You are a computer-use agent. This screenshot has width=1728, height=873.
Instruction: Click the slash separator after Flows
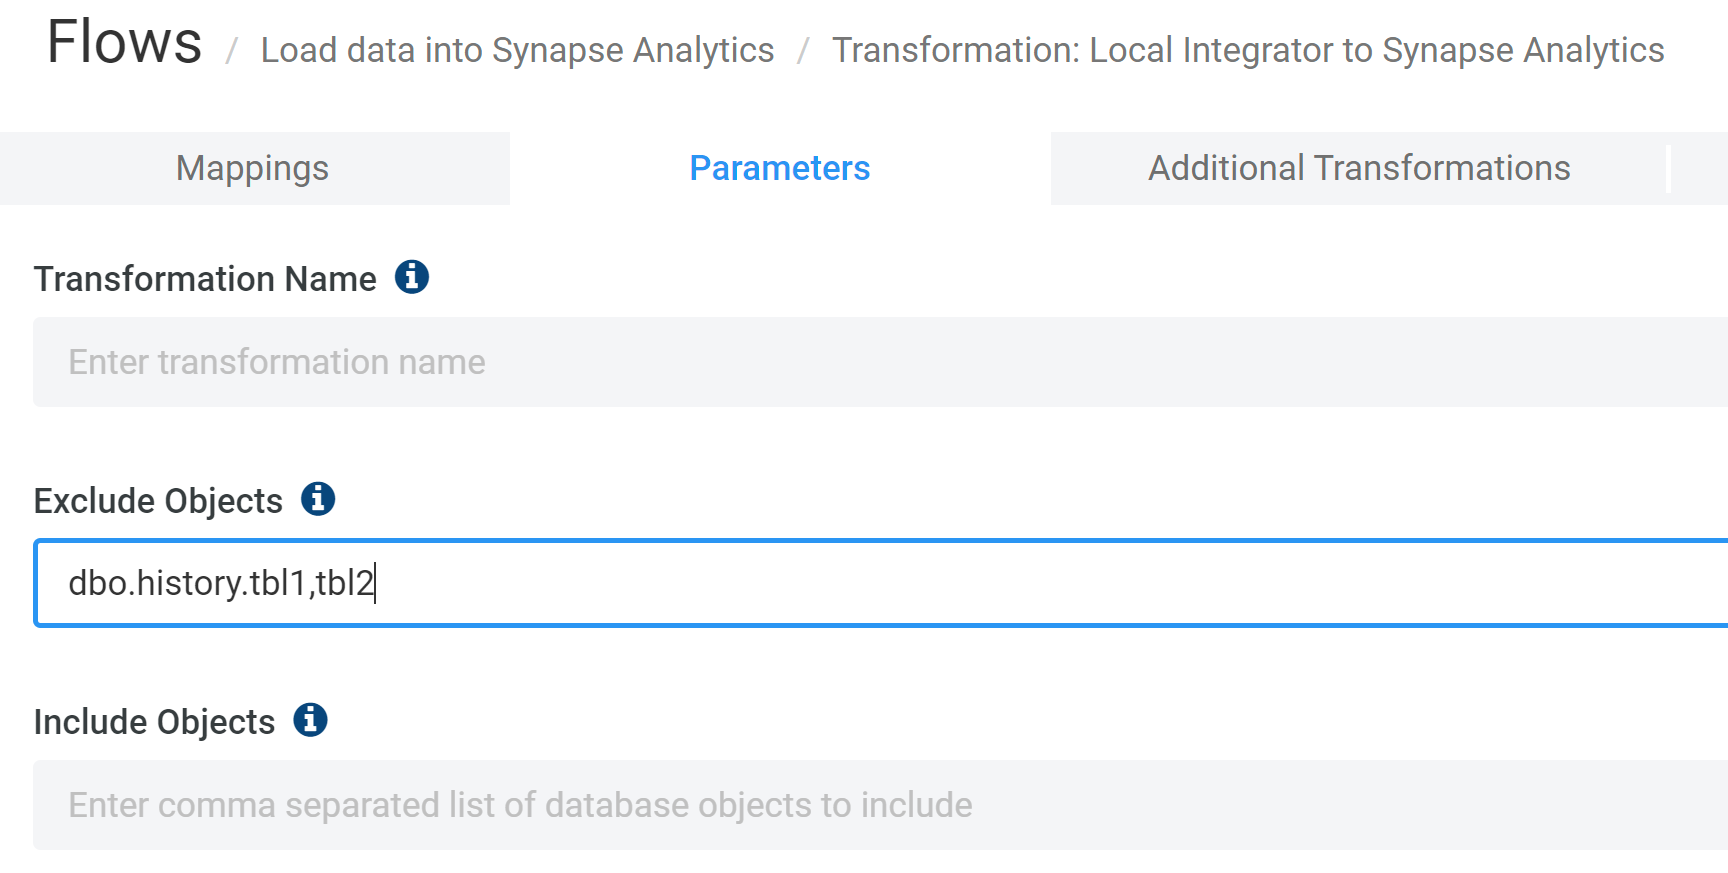(231, 51)
